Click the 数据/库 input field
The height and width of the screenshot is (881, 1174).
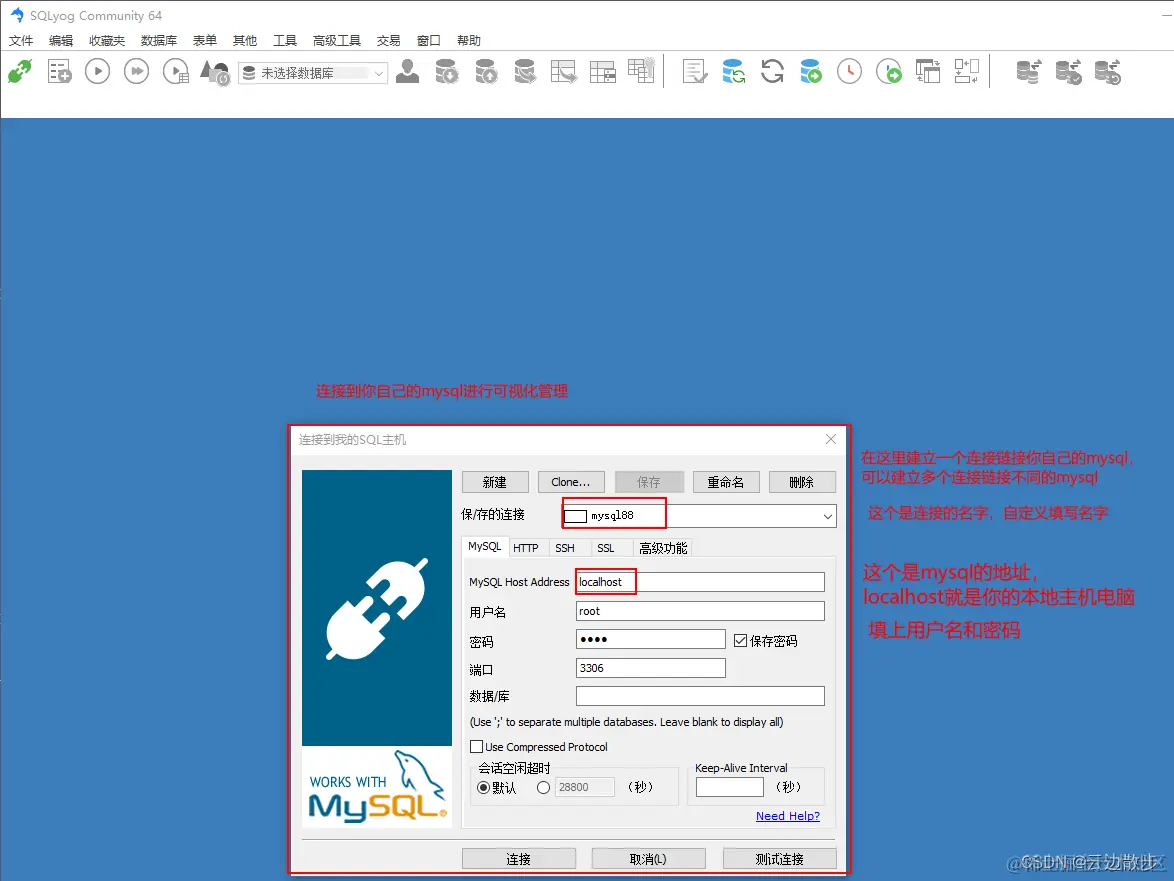700,696
